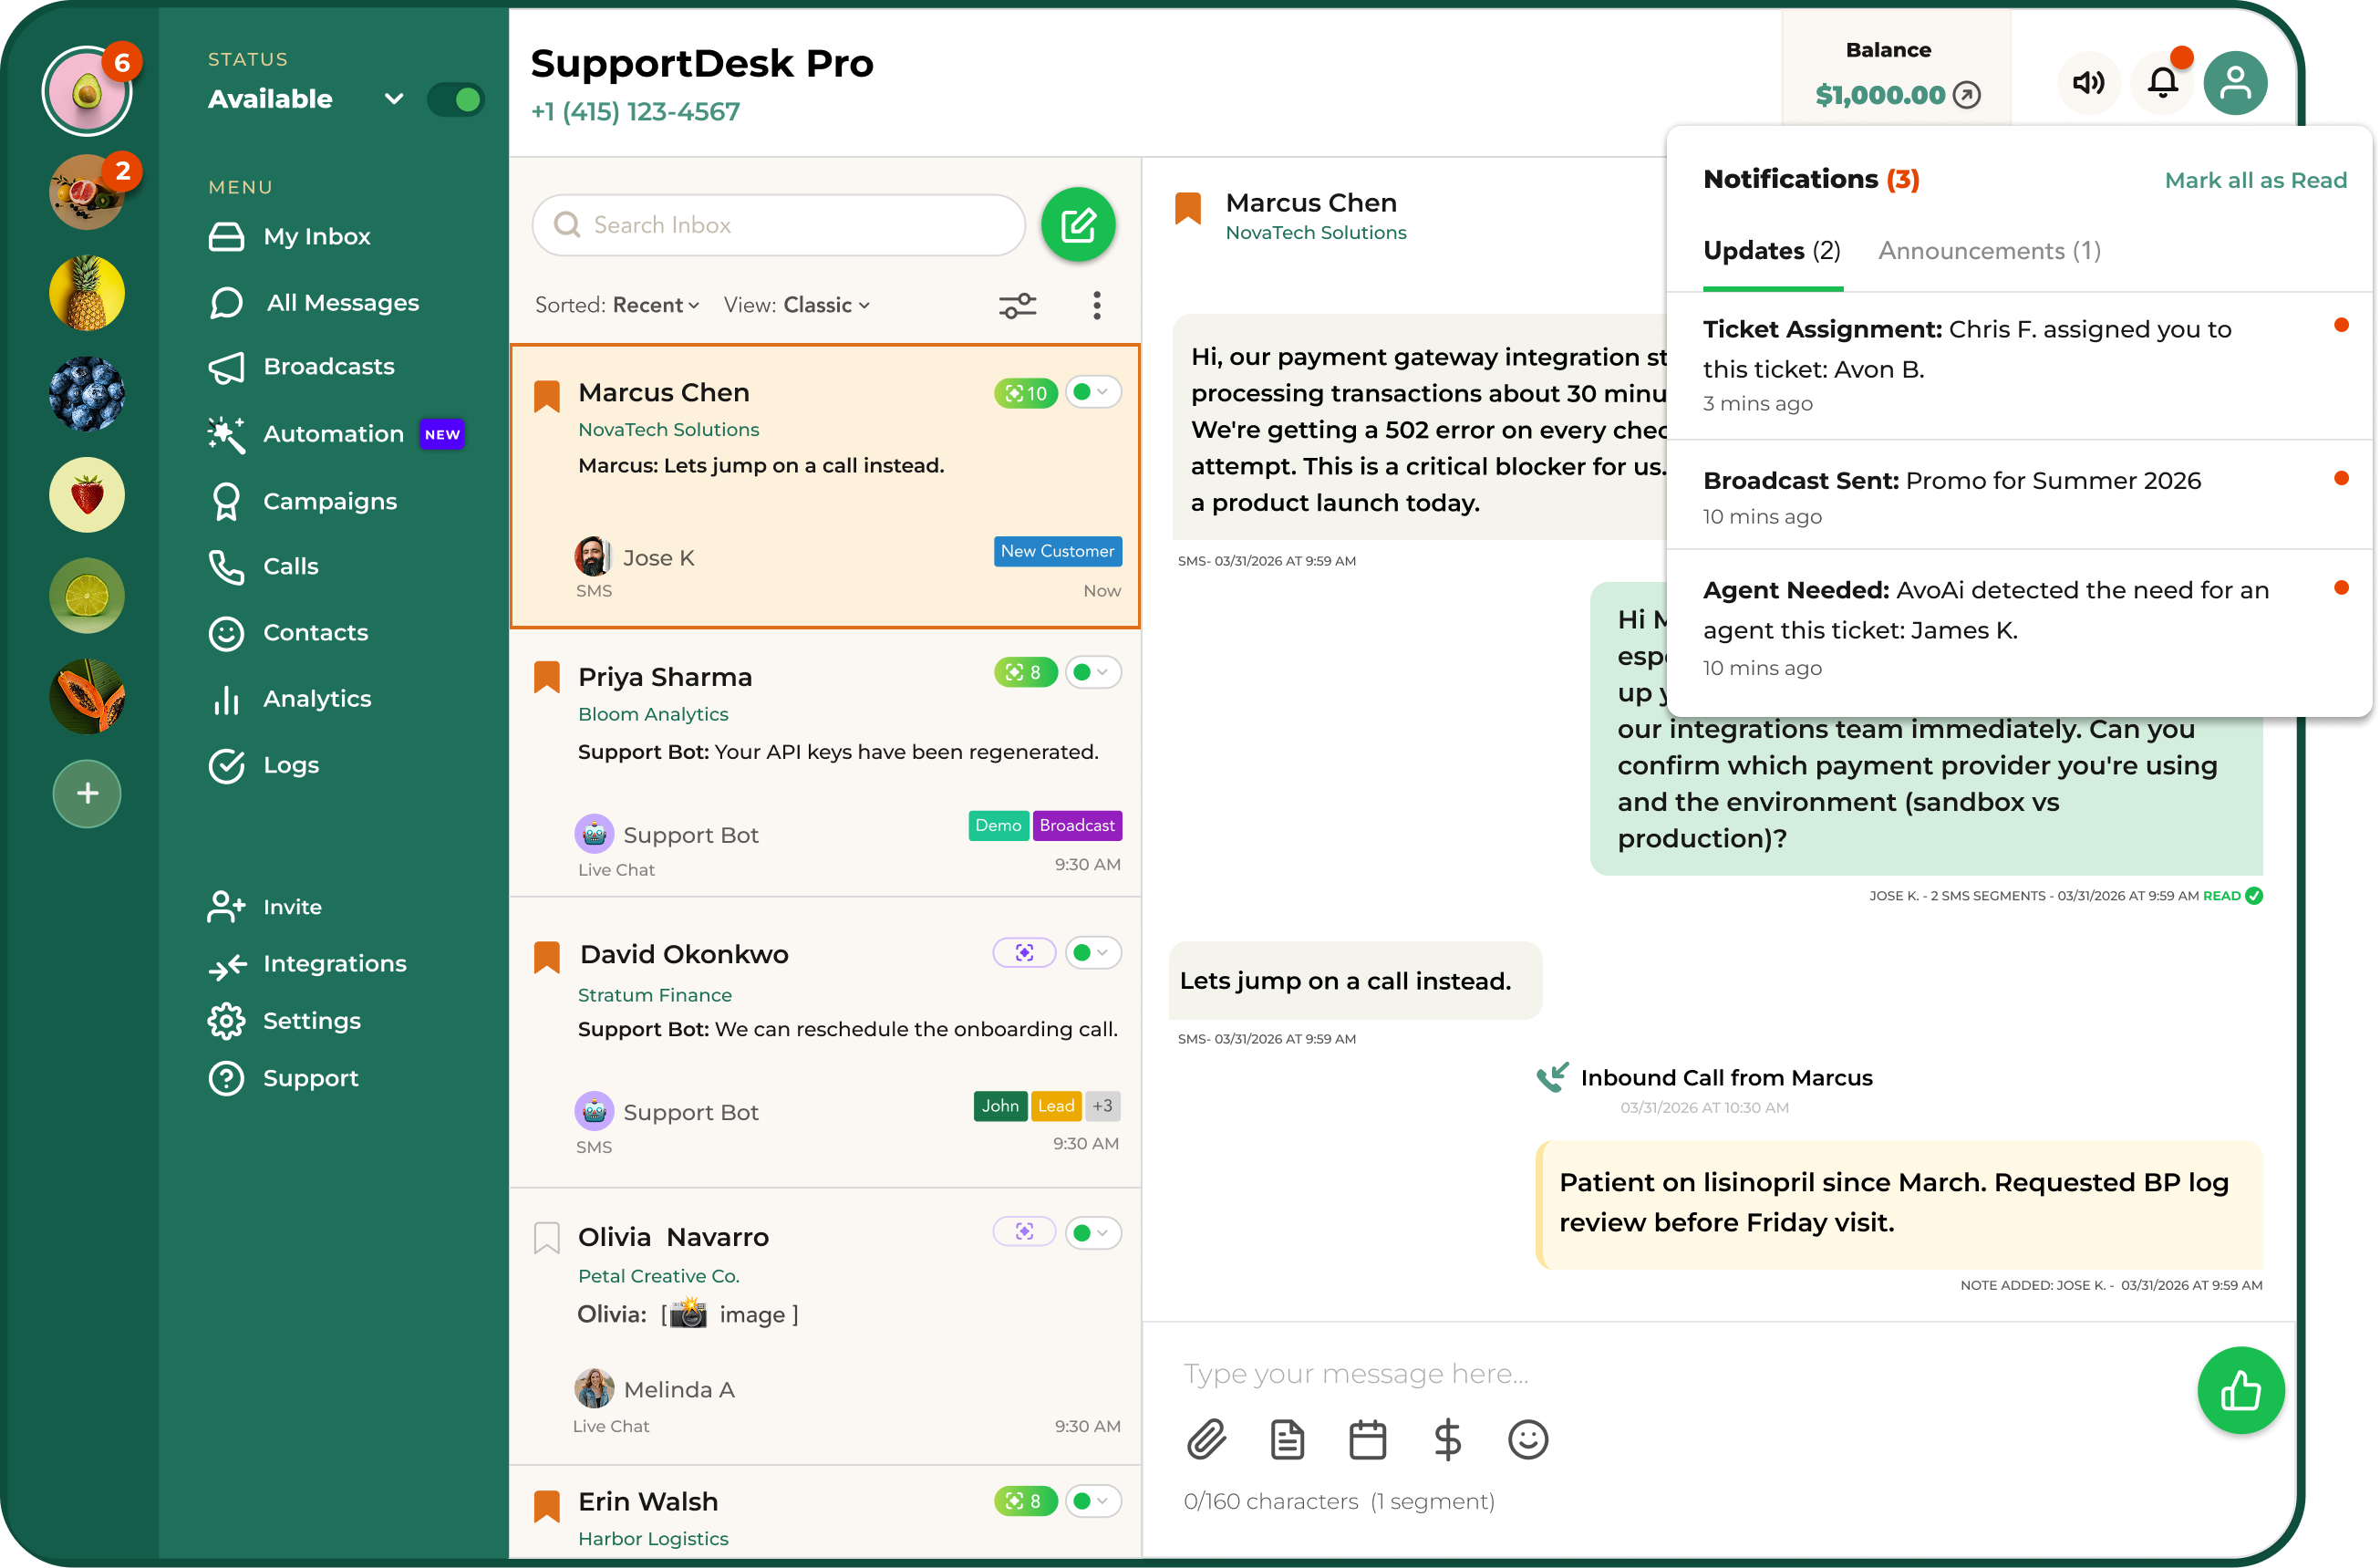Open Priya Sharma's status dropdown
This screenshot has height=1568, width=2380.
[x=1093, y=672]
